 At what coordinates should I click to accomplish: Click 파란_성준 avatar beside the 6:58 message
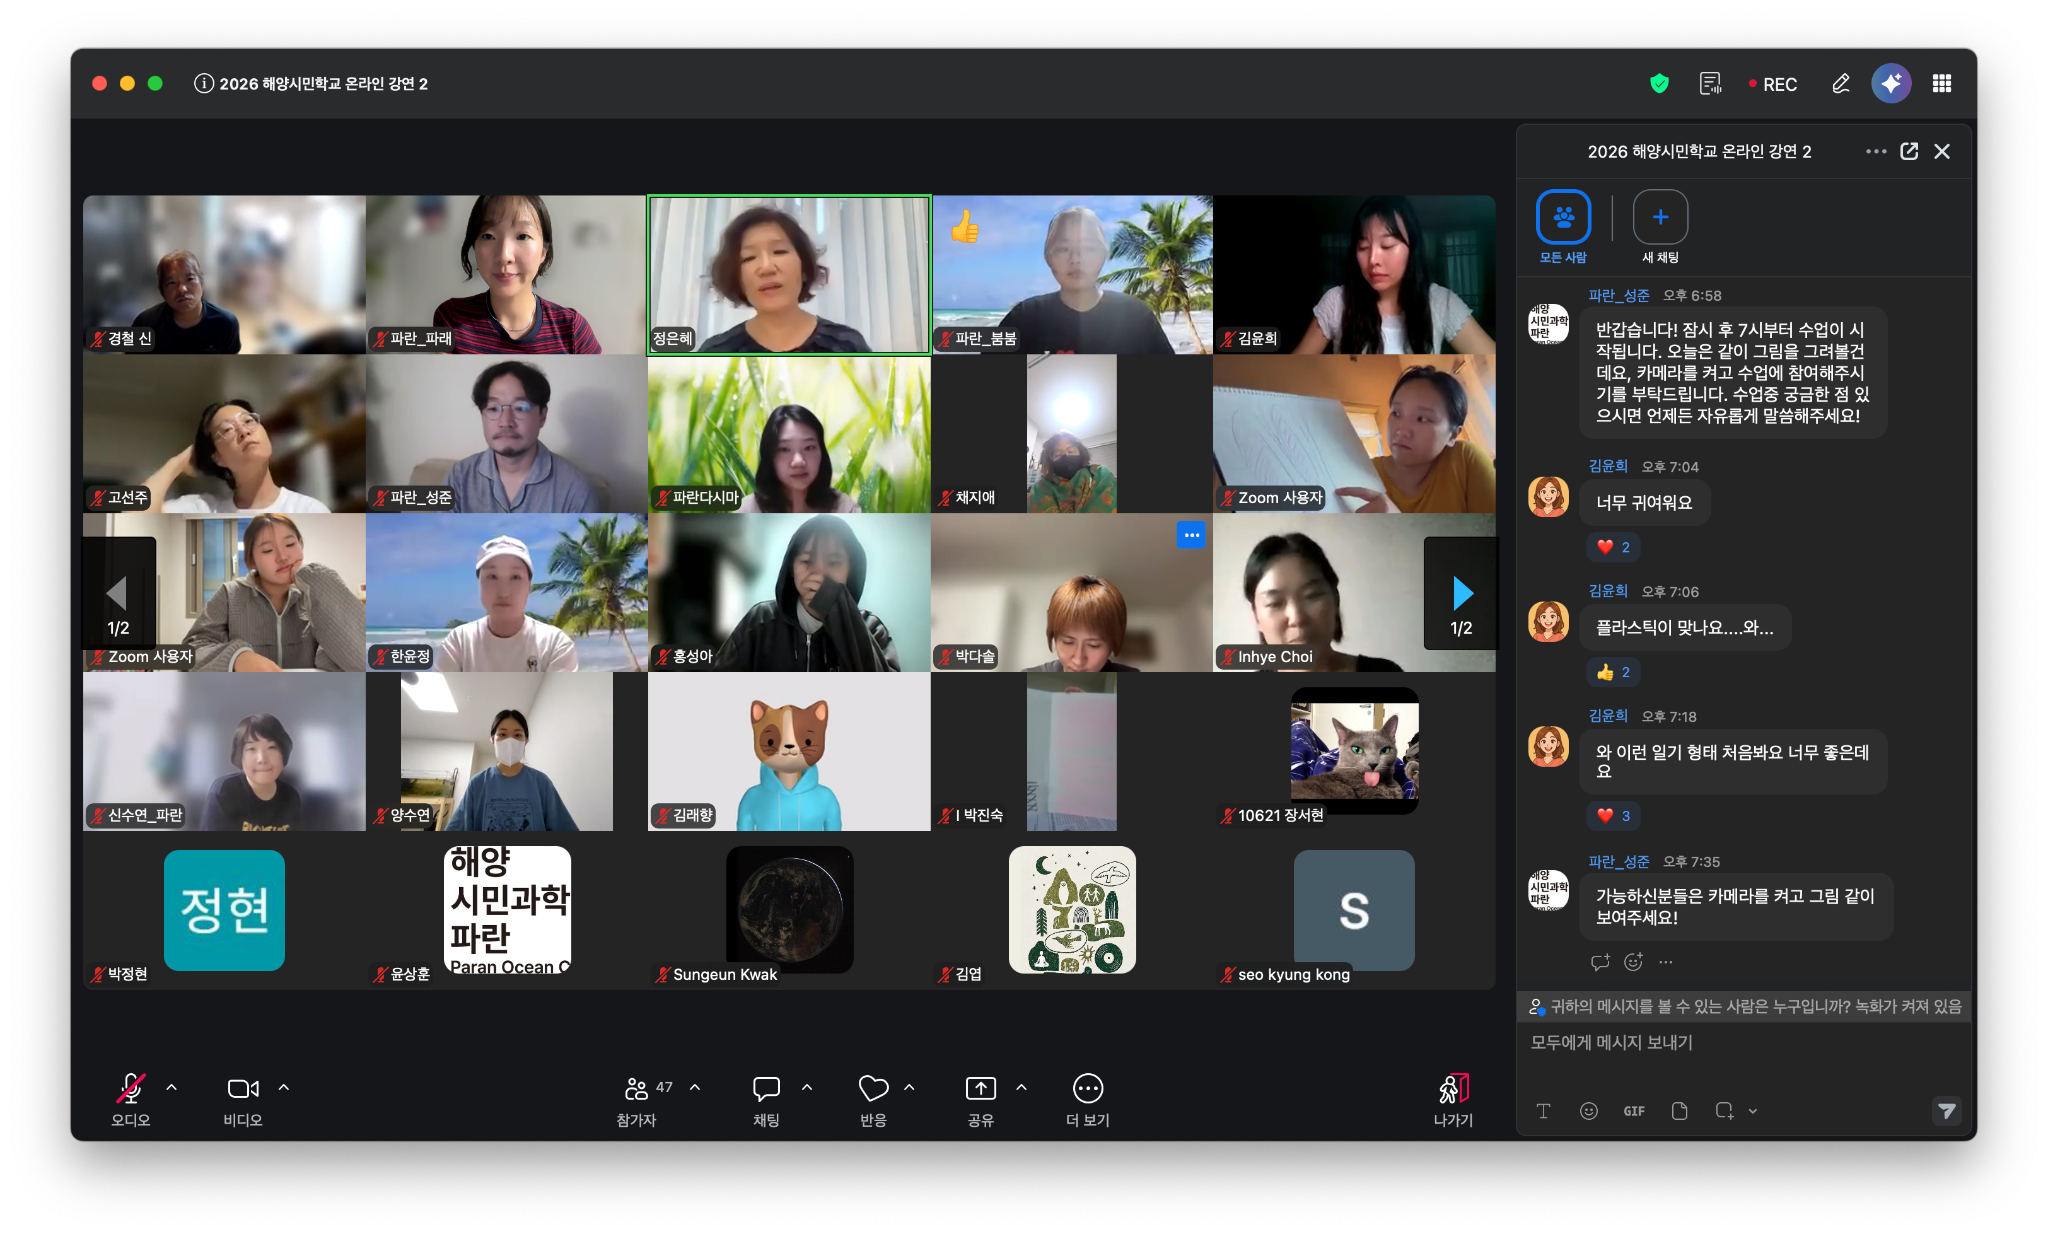1548,325
